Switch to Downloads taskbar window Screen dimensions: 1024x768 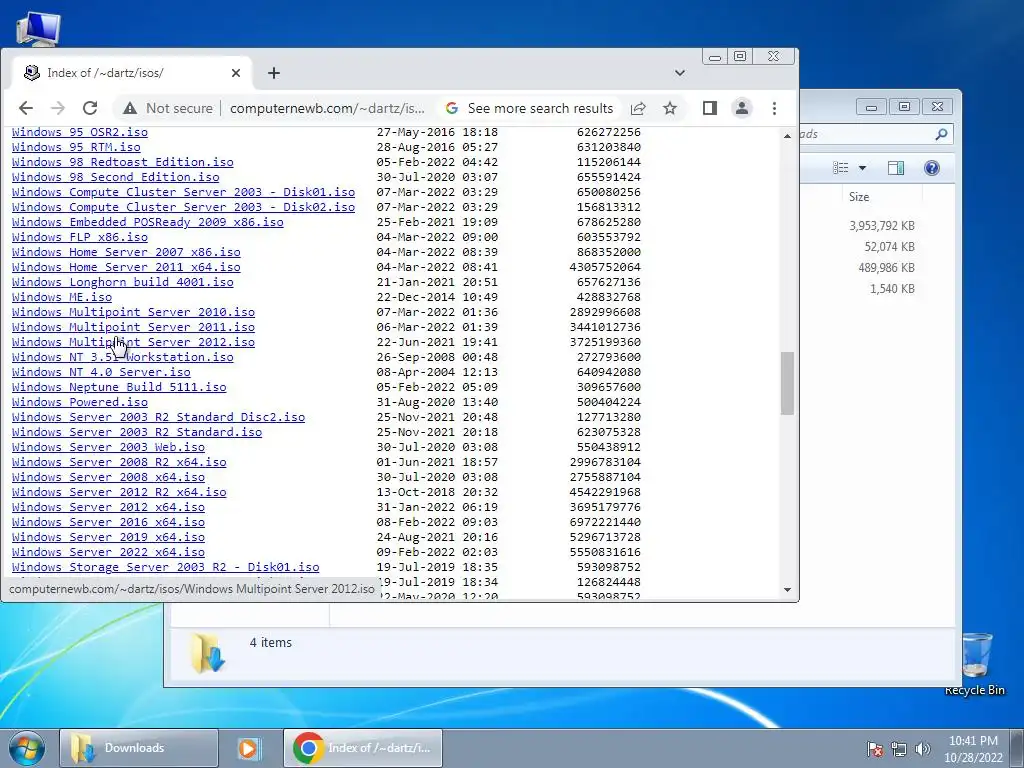(139, 748)
